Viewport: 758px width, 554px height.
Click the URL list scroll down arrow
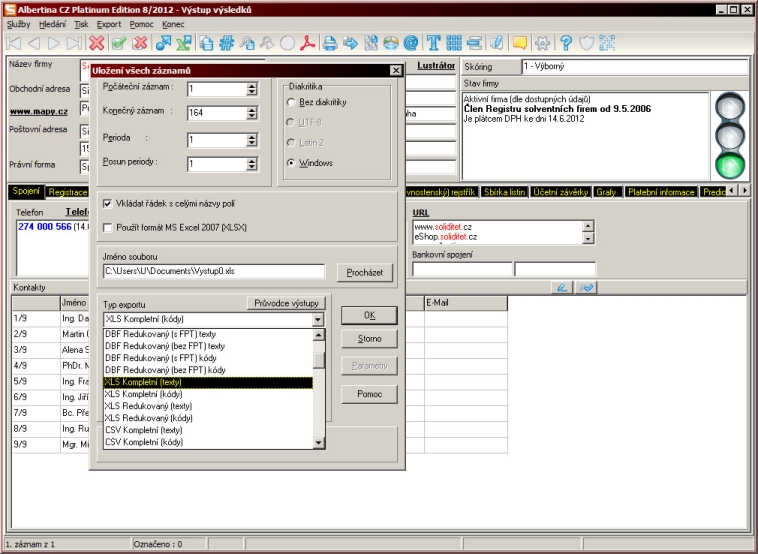coord(588,238)
